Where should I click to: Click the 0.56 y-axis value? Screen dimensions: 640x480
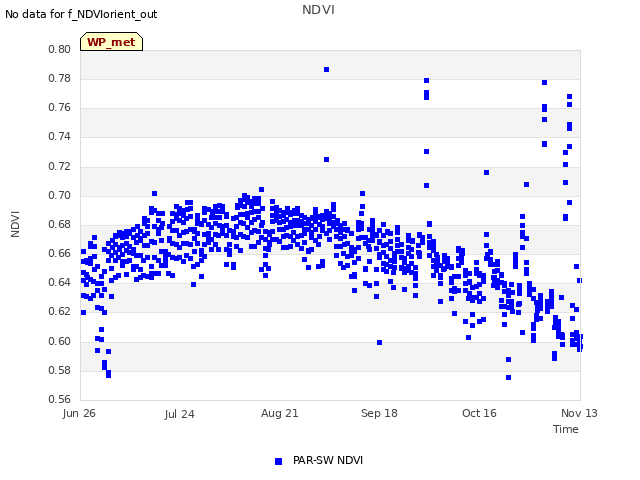tap(60, 399)
